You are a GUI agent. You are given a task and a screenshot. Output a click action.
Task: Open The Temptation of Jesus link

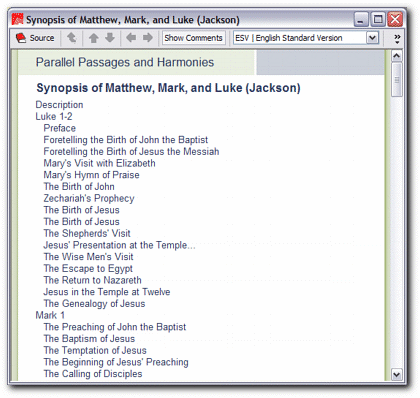point(95,350)
